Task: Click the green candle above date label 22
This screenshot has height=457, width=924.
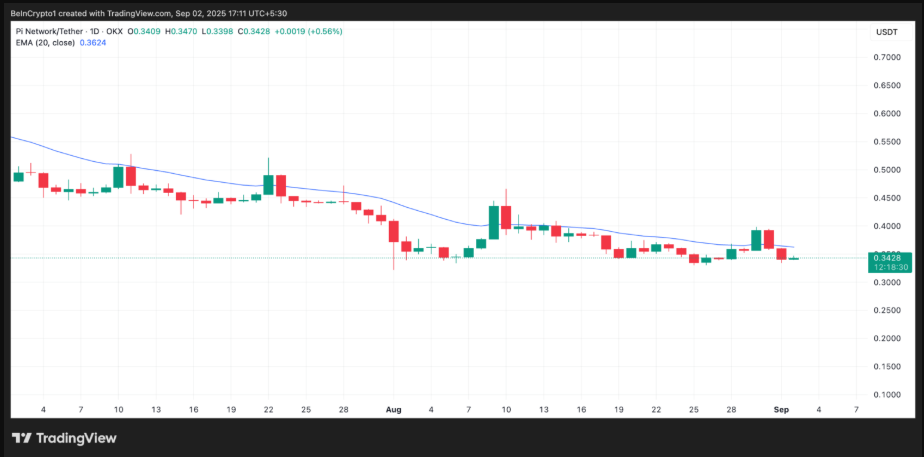Action: (x=268, y=184)
